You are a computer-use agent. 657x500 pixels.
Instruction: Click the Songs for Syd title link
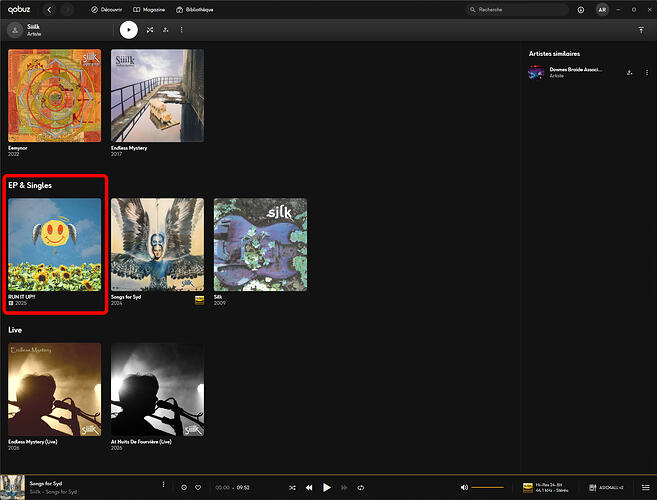tap(126, 297)
